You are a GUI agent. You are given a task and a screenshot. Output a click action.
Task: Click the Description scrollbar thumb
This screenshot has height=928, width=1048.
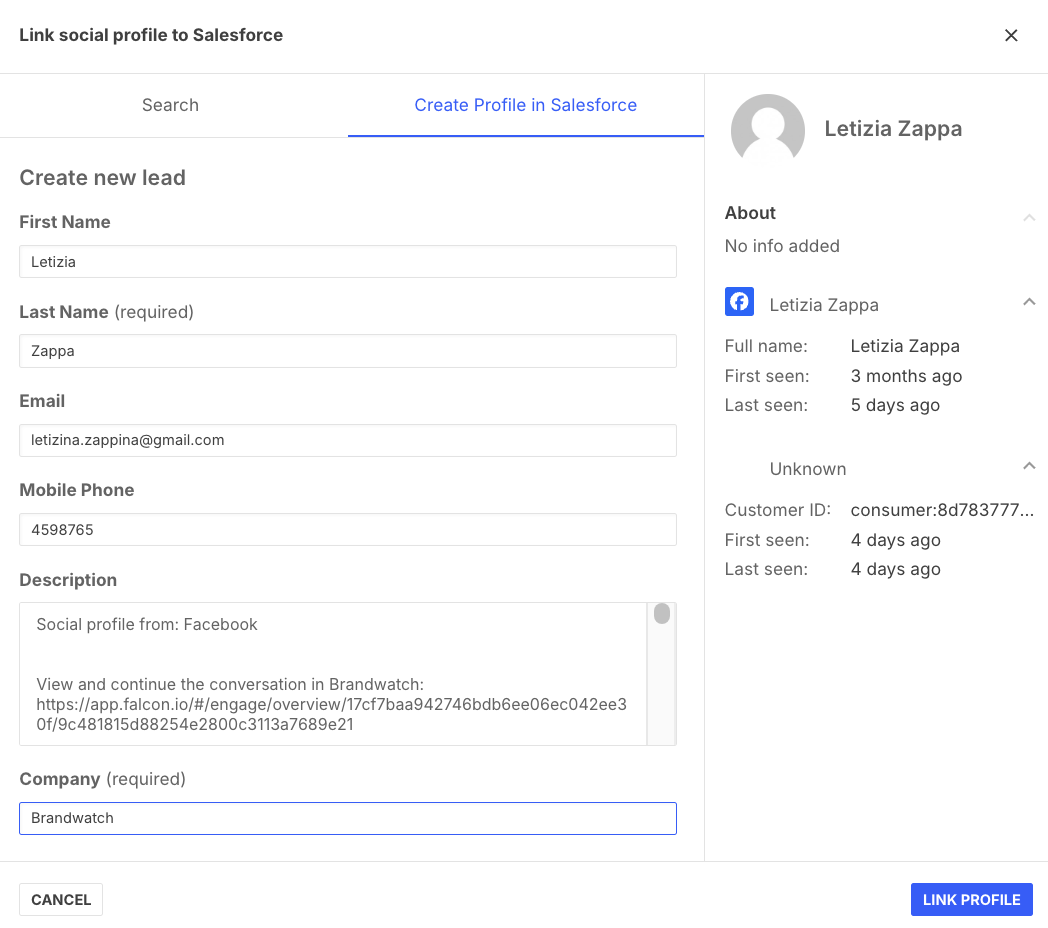coord(662,613)
